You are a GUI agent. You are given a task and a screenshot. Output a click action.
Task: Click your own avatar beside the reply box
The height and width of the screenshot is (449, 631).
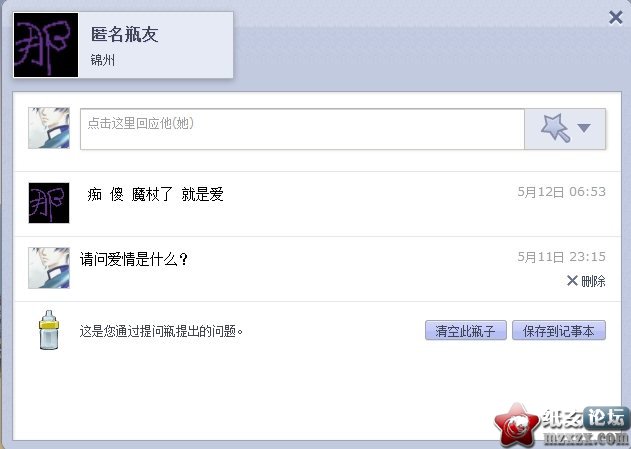(49, 128)
